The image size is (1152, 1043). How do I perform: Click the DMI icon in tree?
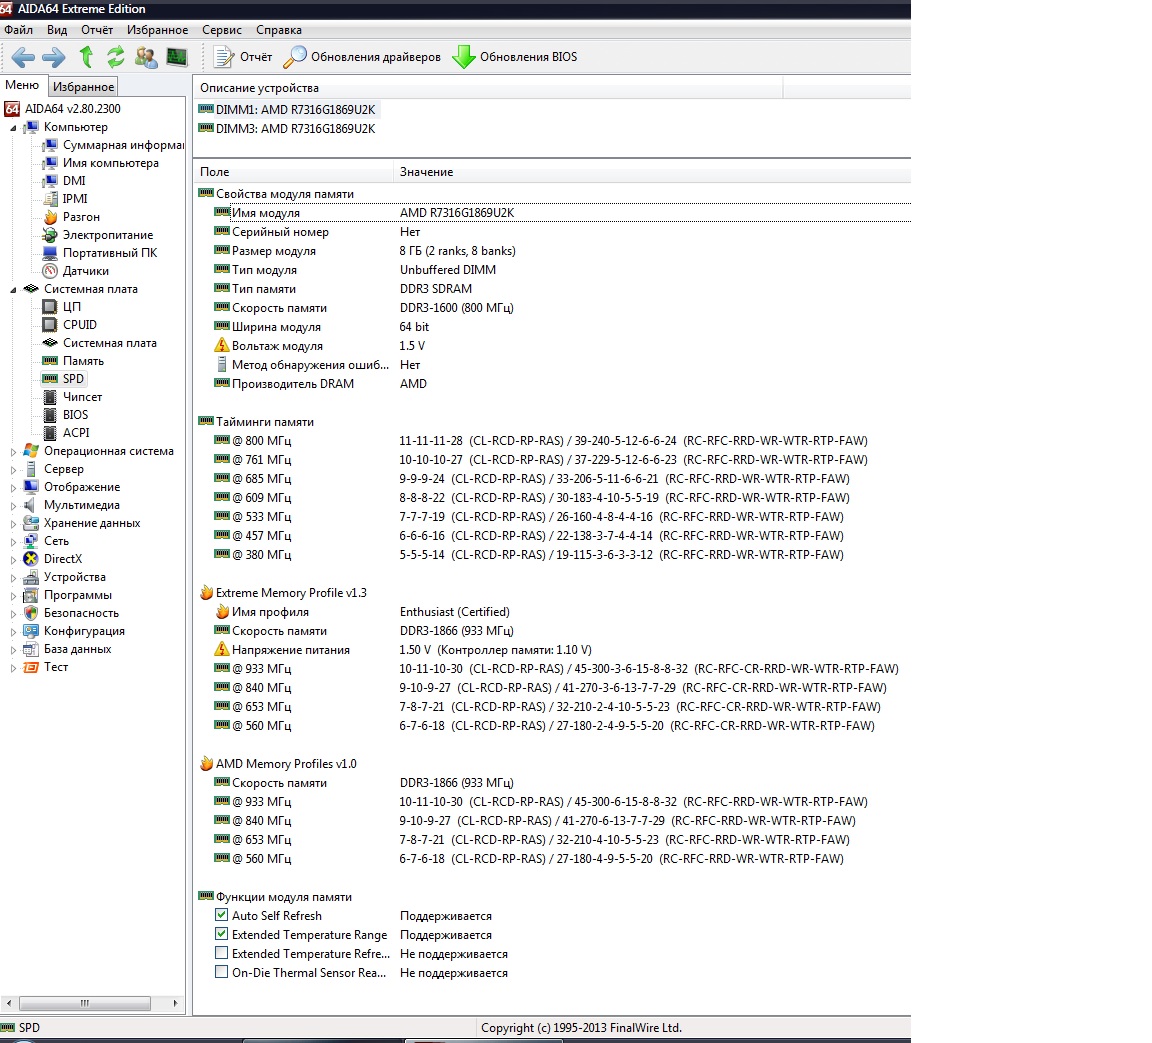(x=50, y=181)
